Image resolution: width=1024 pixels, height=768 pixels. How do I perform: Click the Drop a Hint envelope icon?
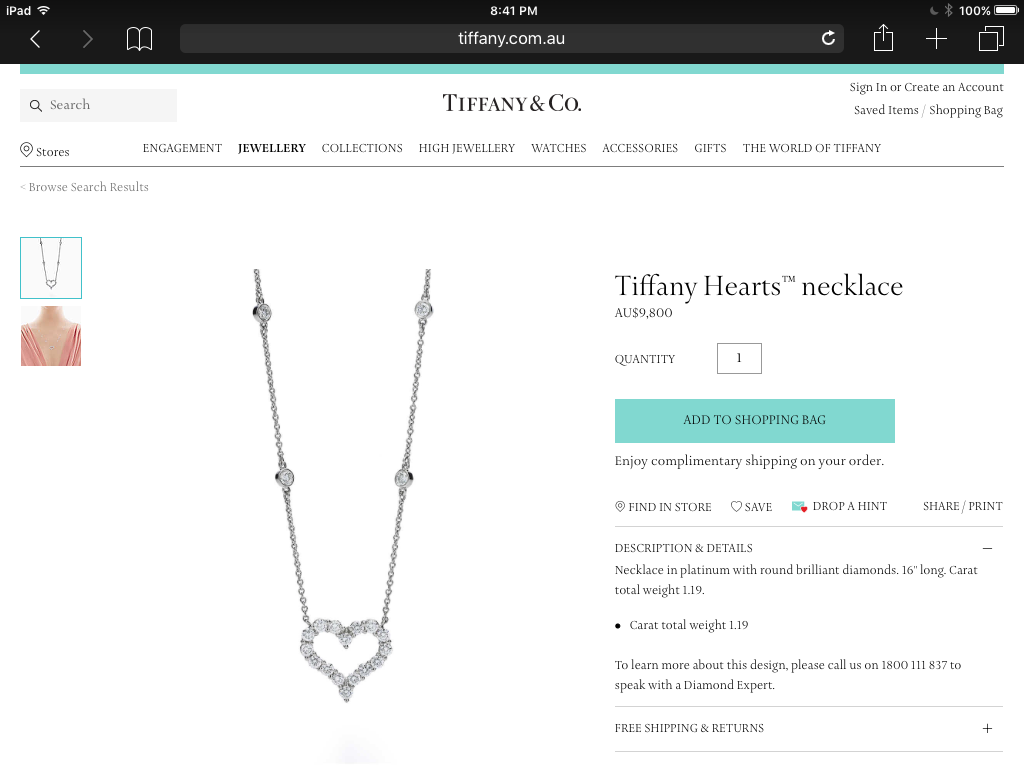[799, 506]
